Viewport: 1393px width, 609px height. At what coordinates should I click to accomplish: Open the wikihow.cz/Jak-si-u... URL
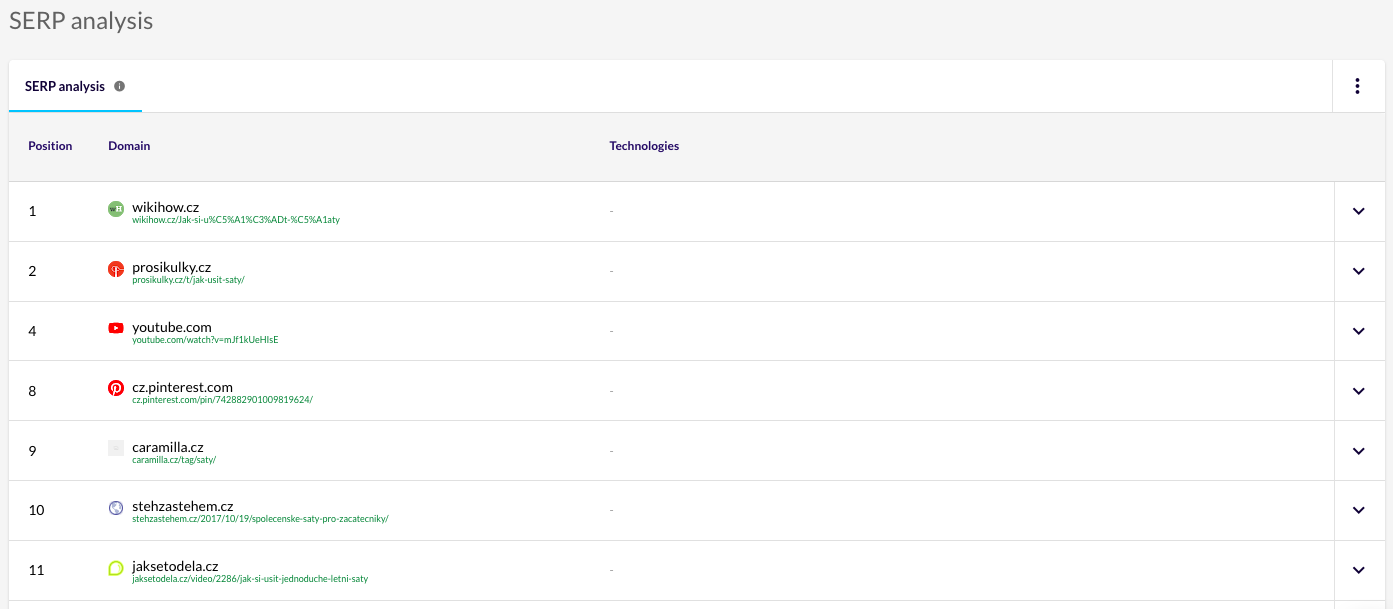pos(236,220)
